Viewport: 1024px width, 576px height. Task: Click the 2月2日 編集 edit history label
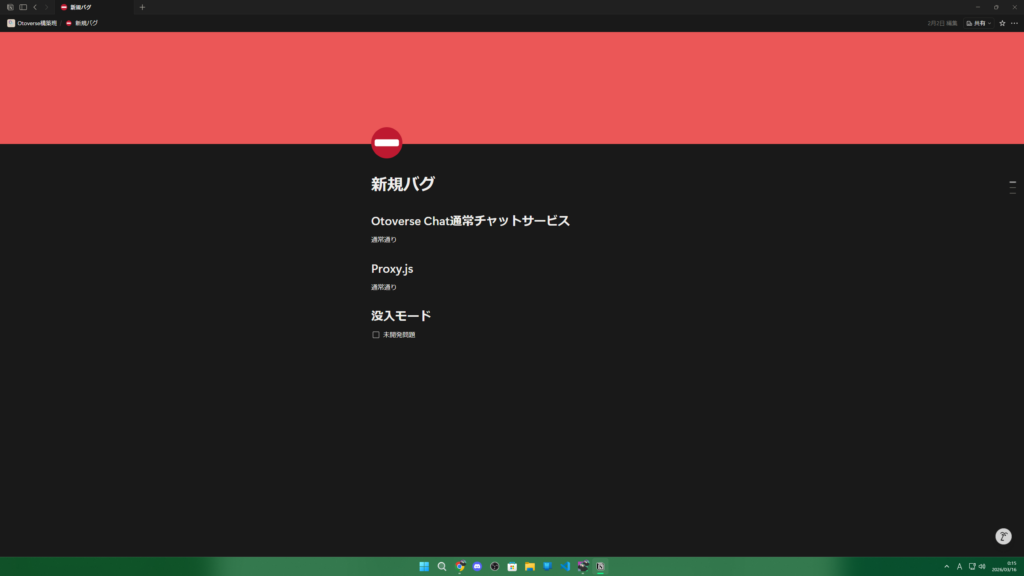[942, 23]
